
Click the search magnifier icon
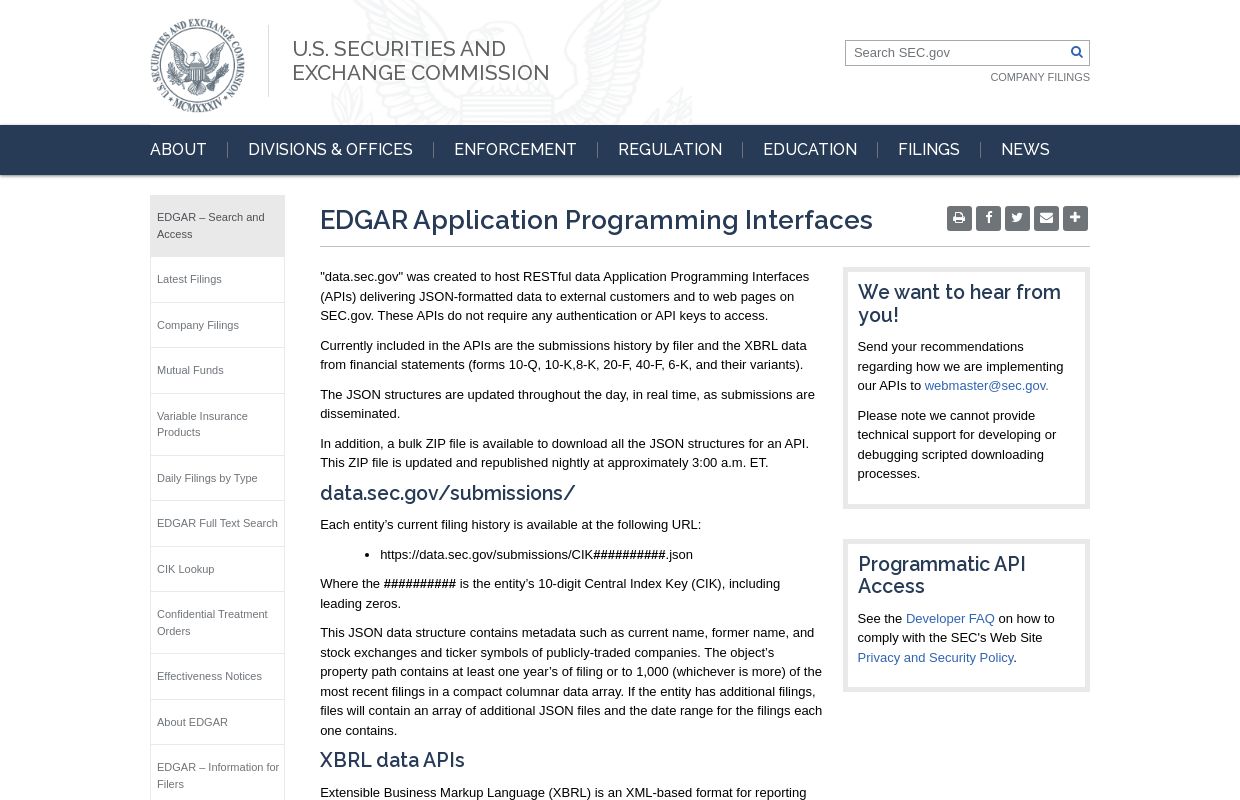point(1077,53)
